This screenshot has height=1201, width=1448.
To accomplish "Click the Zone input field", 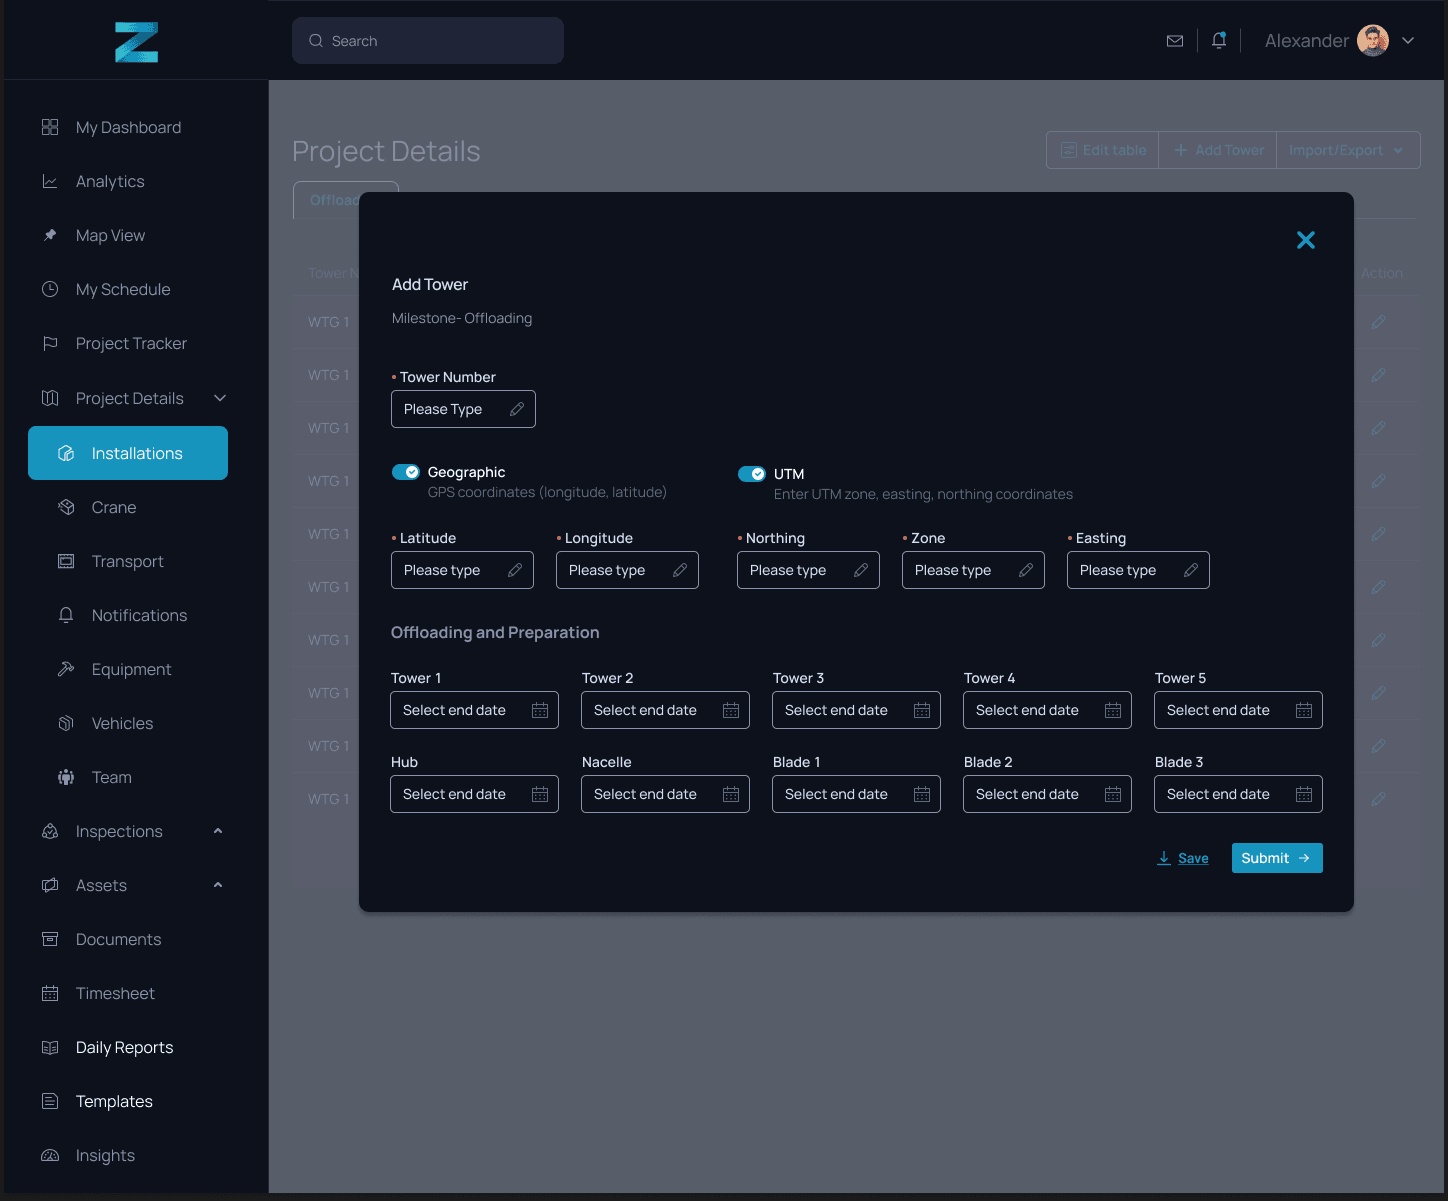I will click(973, 570).
